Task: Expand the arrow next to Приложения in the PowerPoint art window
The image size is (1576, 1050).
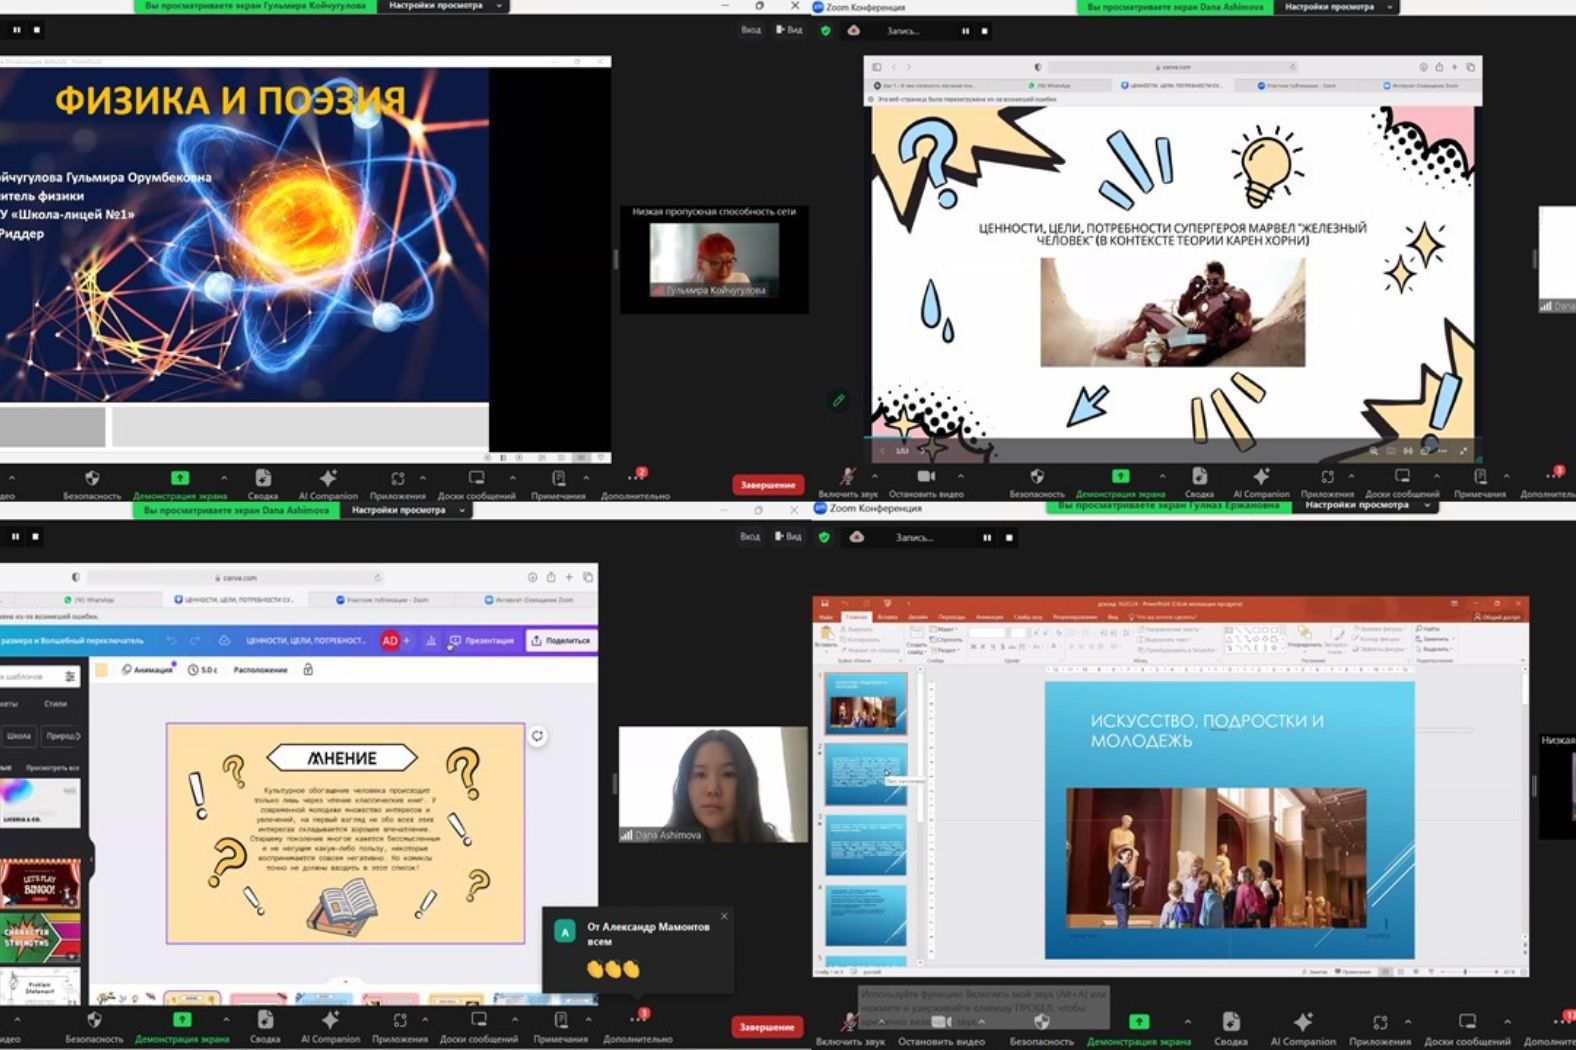Action: click(1407, 1022)
